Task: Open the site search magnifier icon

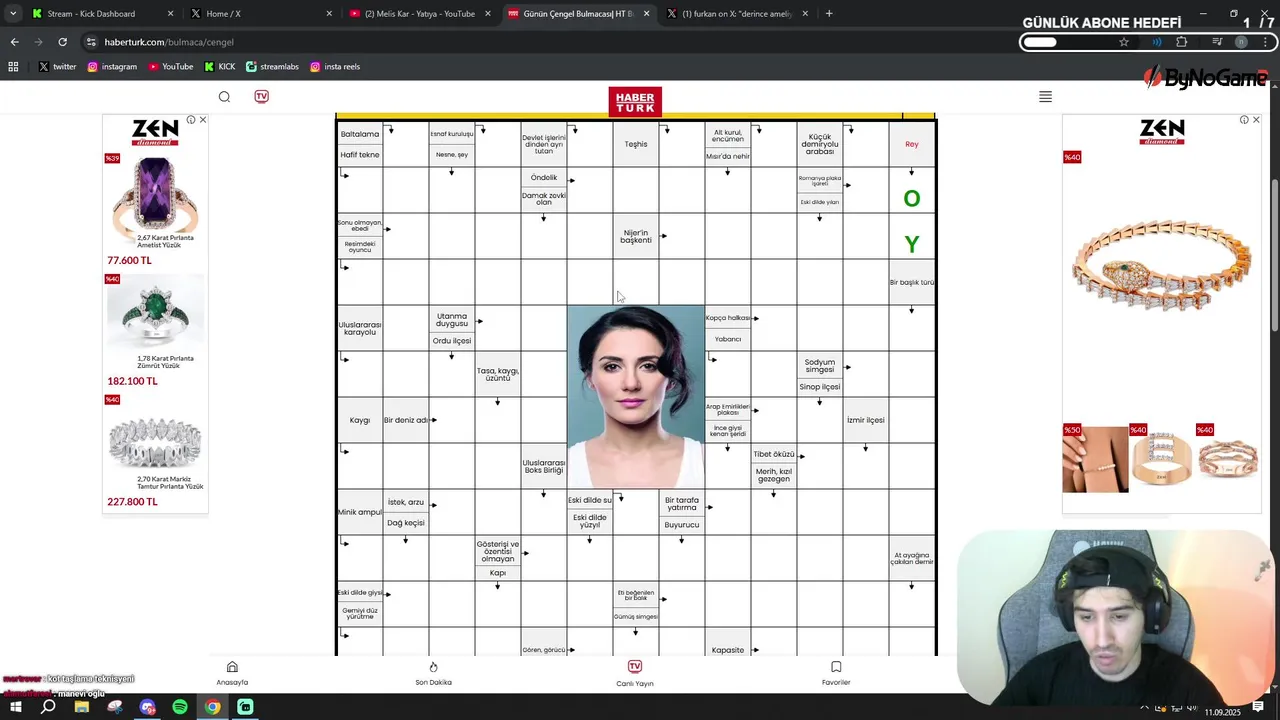Action: (224, 97)
